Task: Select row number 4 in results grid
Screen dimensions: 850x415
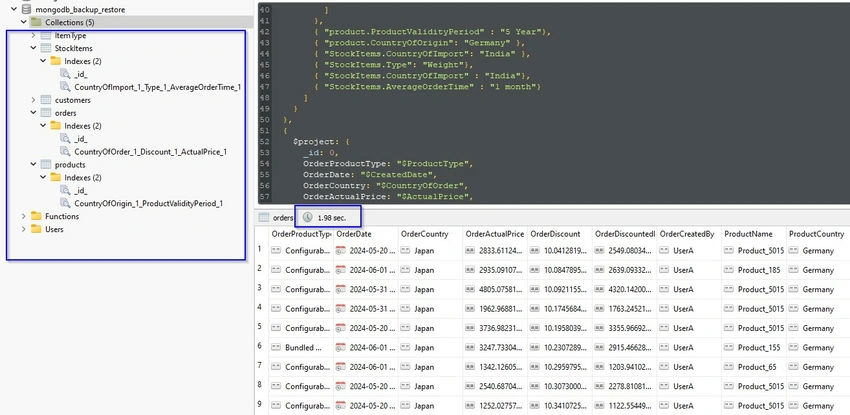Action: click(x=260, y=309)
